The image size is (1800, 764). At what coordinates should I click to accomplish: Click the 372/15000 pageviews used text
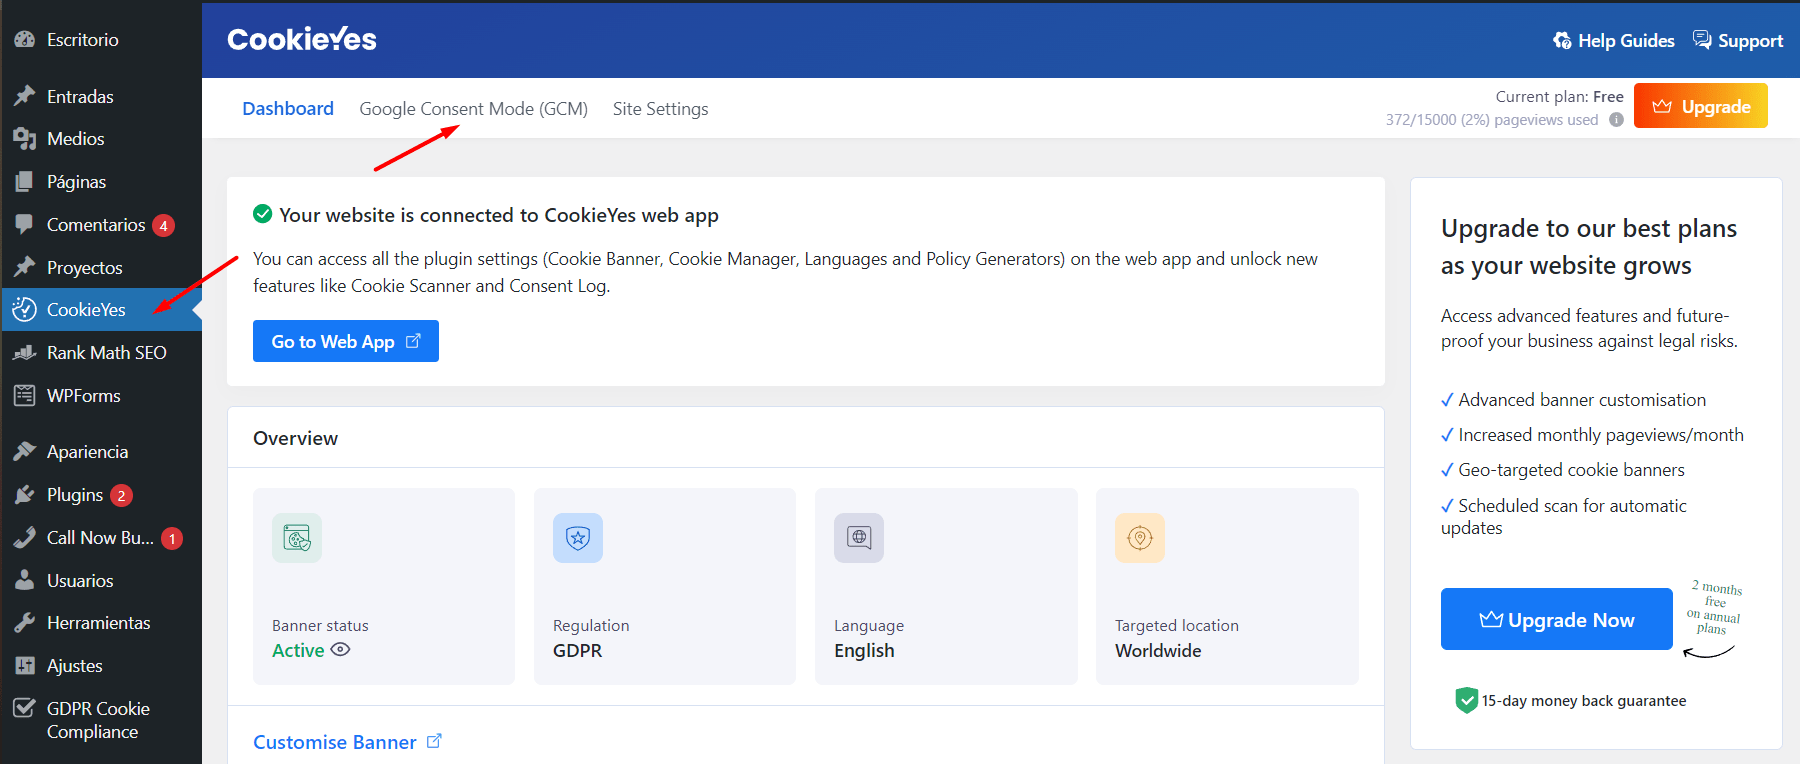click(x=1492, y=120)
